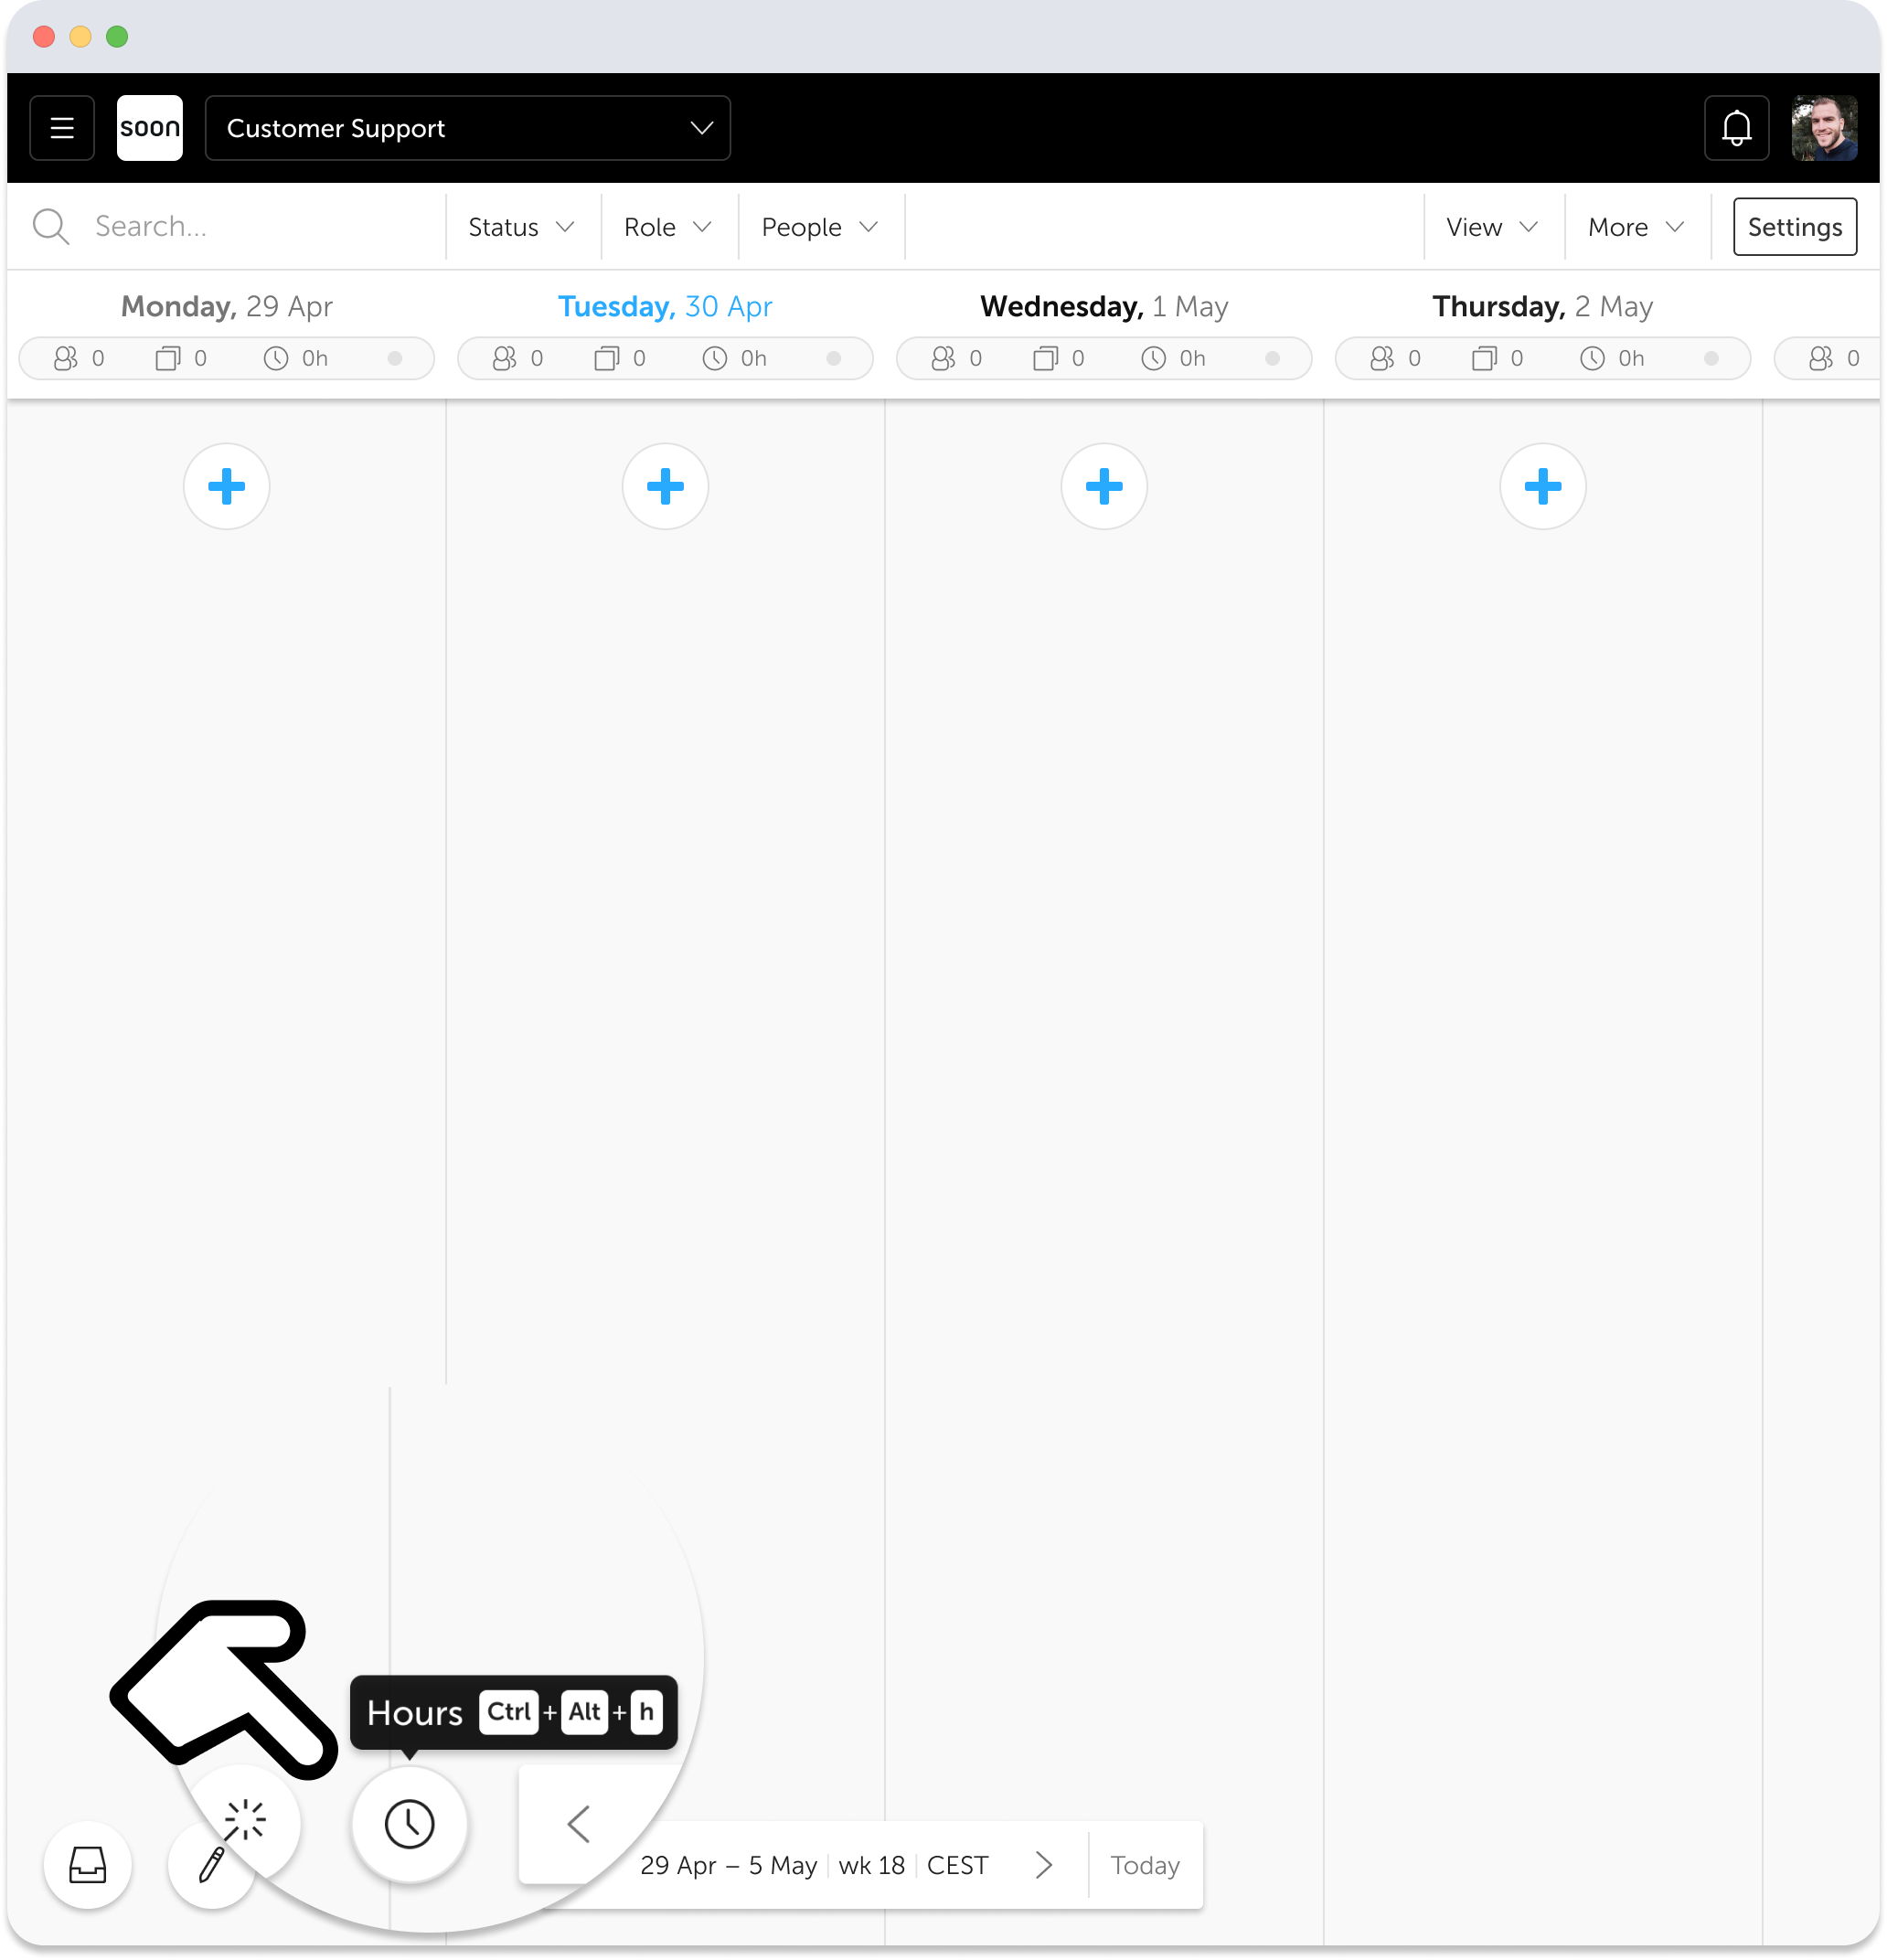Open notifications bell
1887x1960 pixels.
(1736, 128)
